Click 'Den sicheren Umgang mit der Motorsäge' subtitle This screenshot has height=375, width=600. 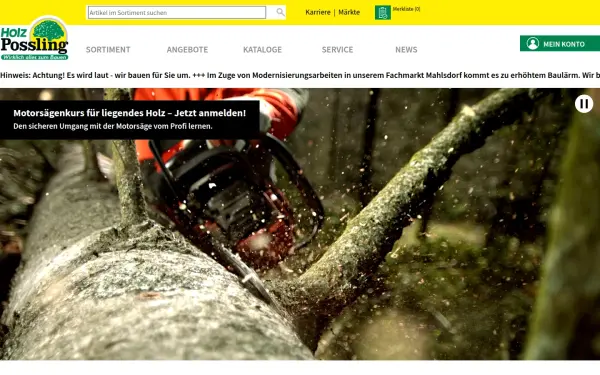coord(113,126)
